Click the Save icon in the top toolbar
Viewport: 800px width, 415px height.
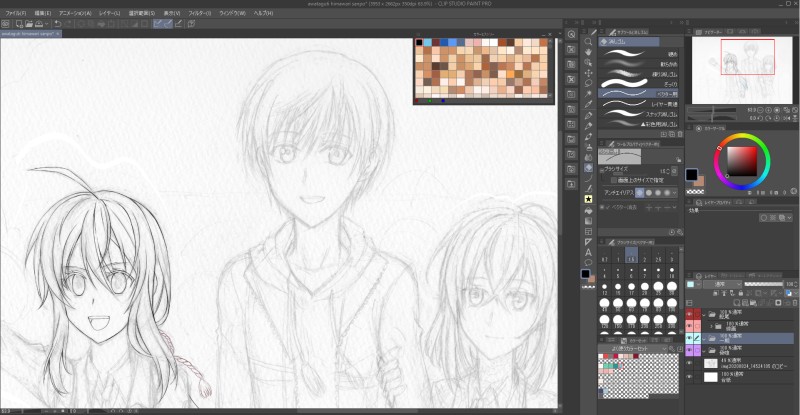pos(39,23)
